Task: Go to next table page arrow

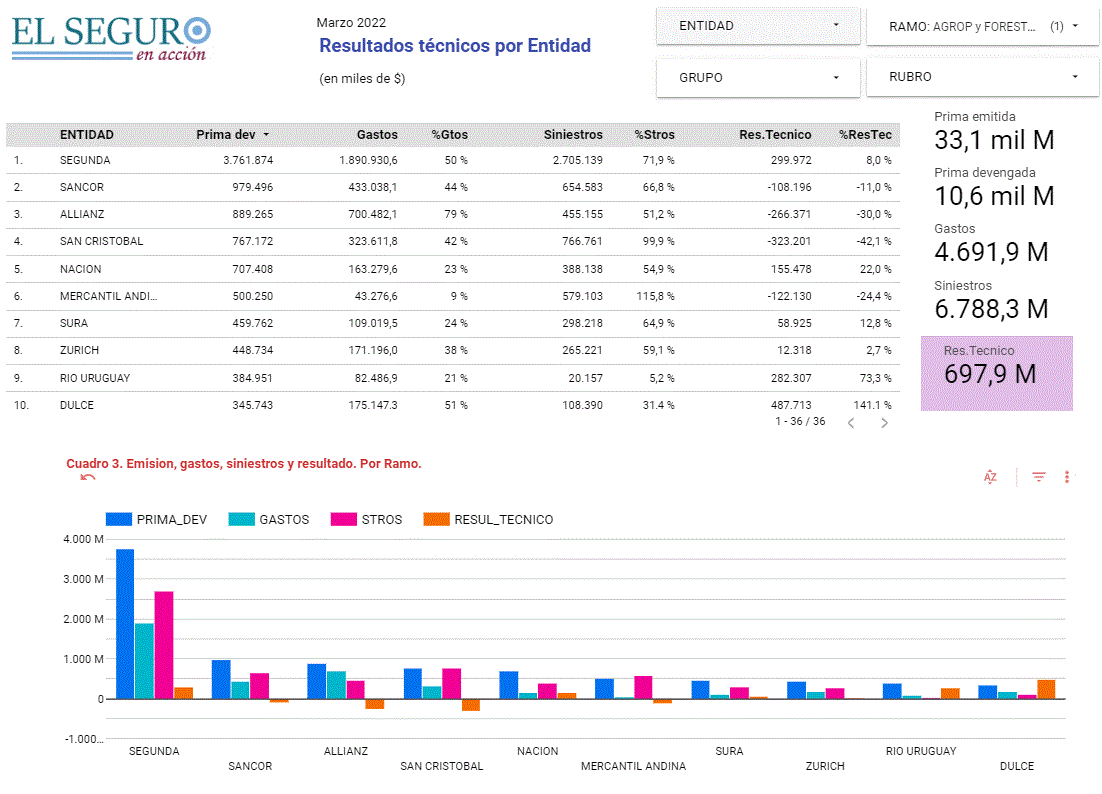Action: coord(884,423)
